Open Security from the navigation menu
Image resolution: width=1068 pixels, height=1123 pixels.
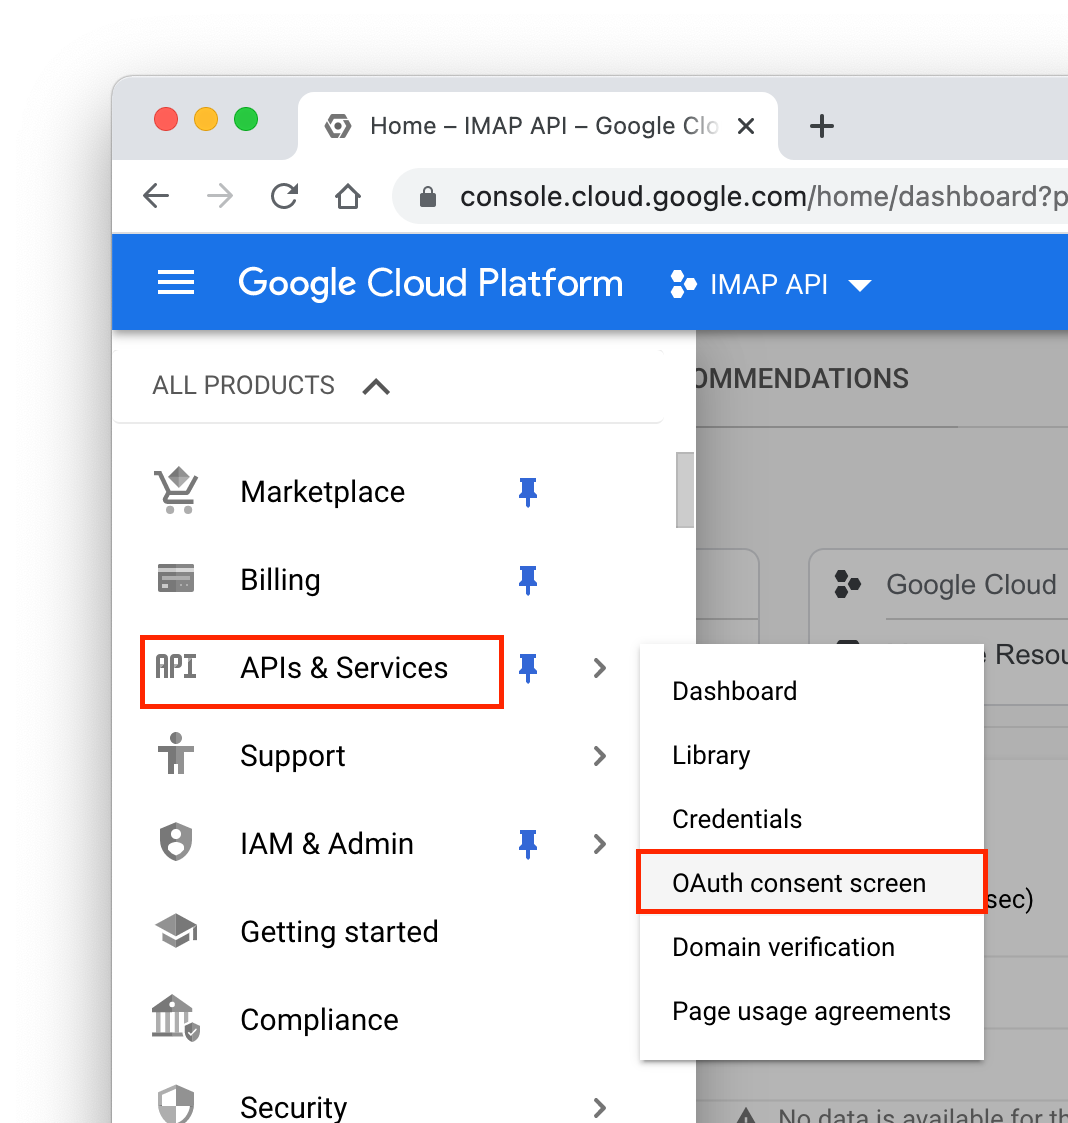[x=293, y=1107]
